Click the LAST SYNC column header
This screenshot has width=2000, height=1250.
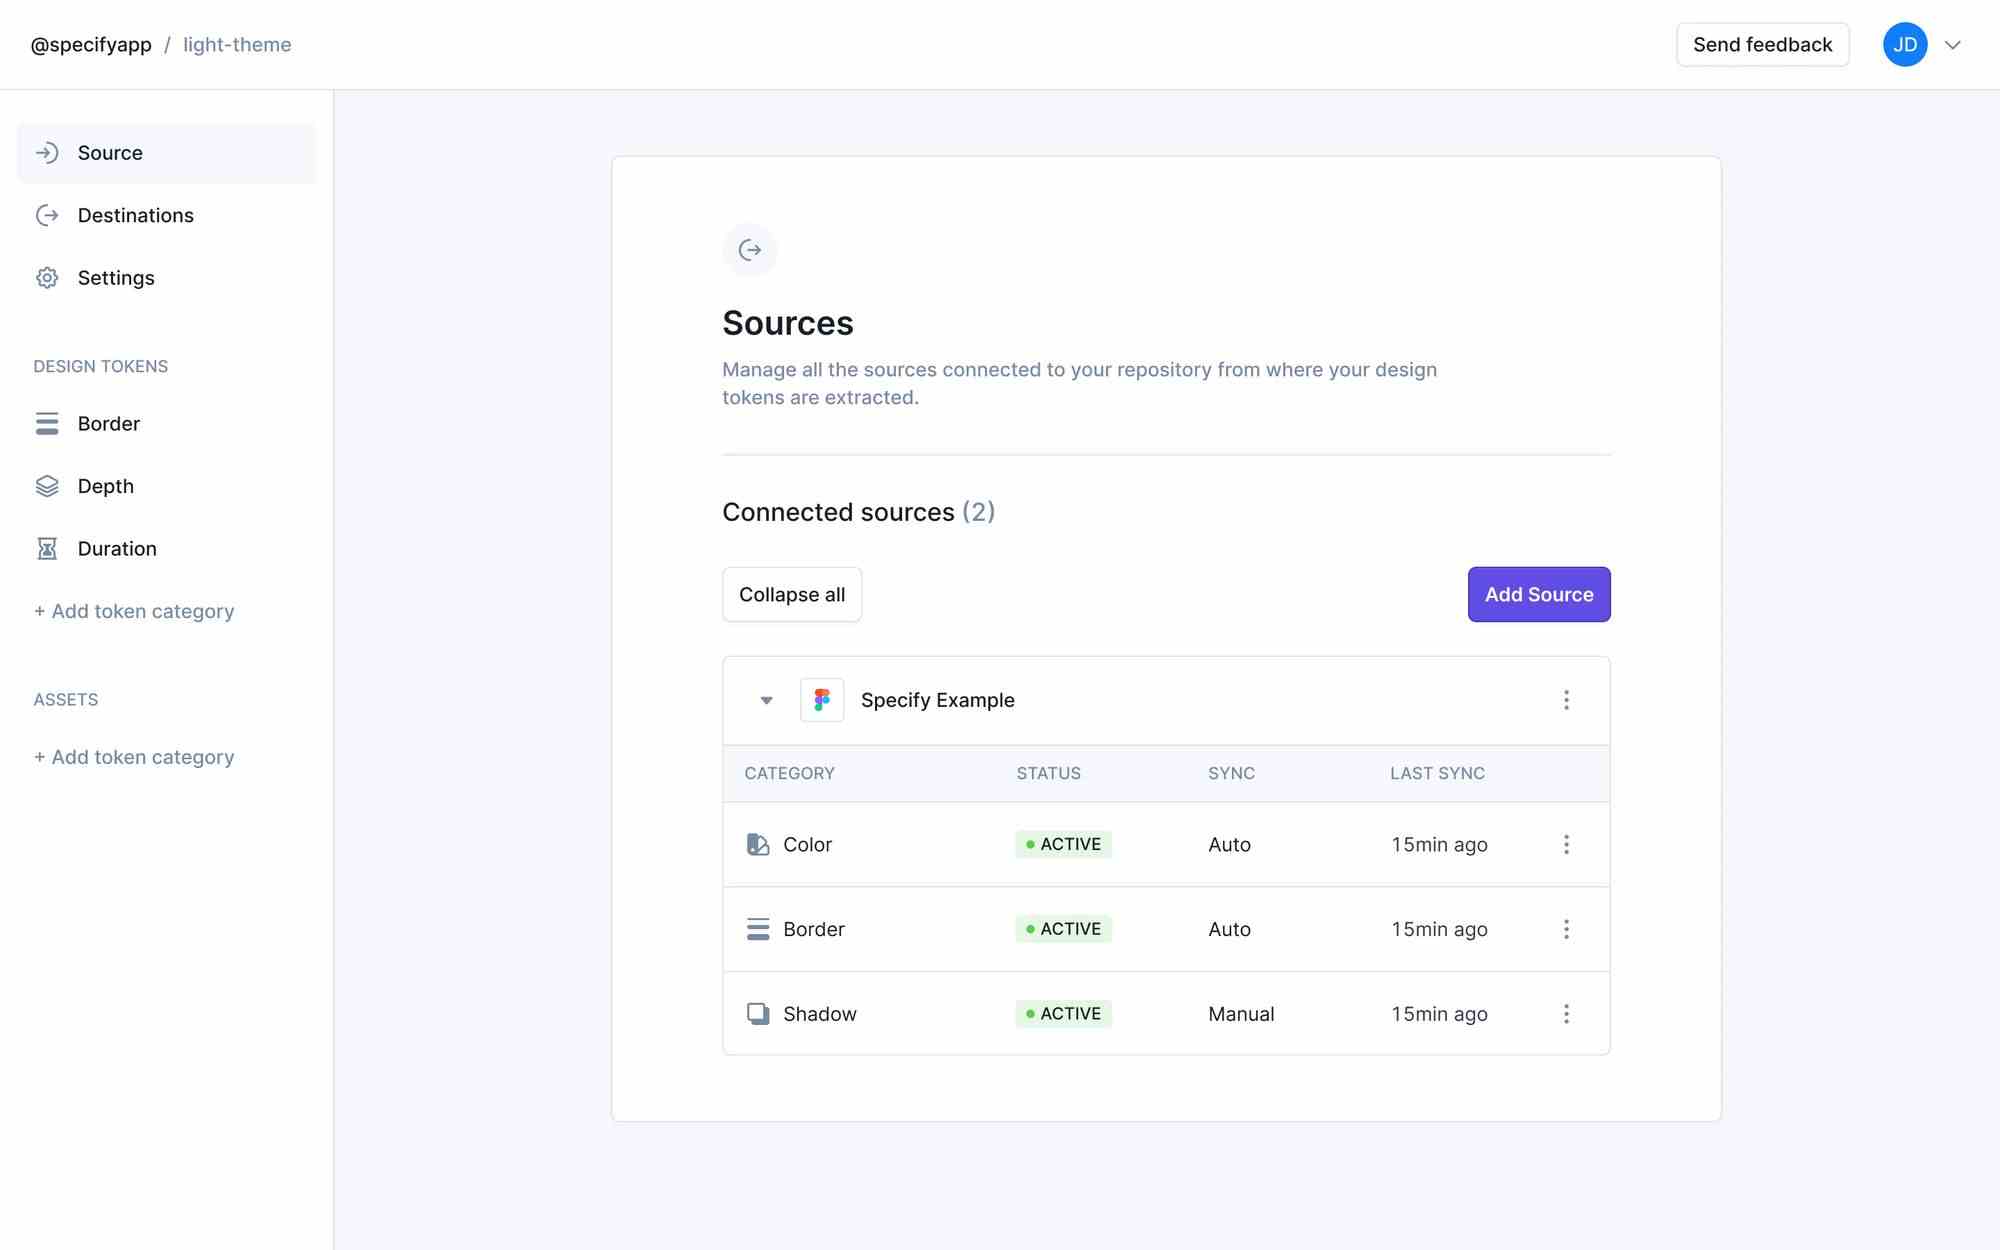[x=1437, y=773]
